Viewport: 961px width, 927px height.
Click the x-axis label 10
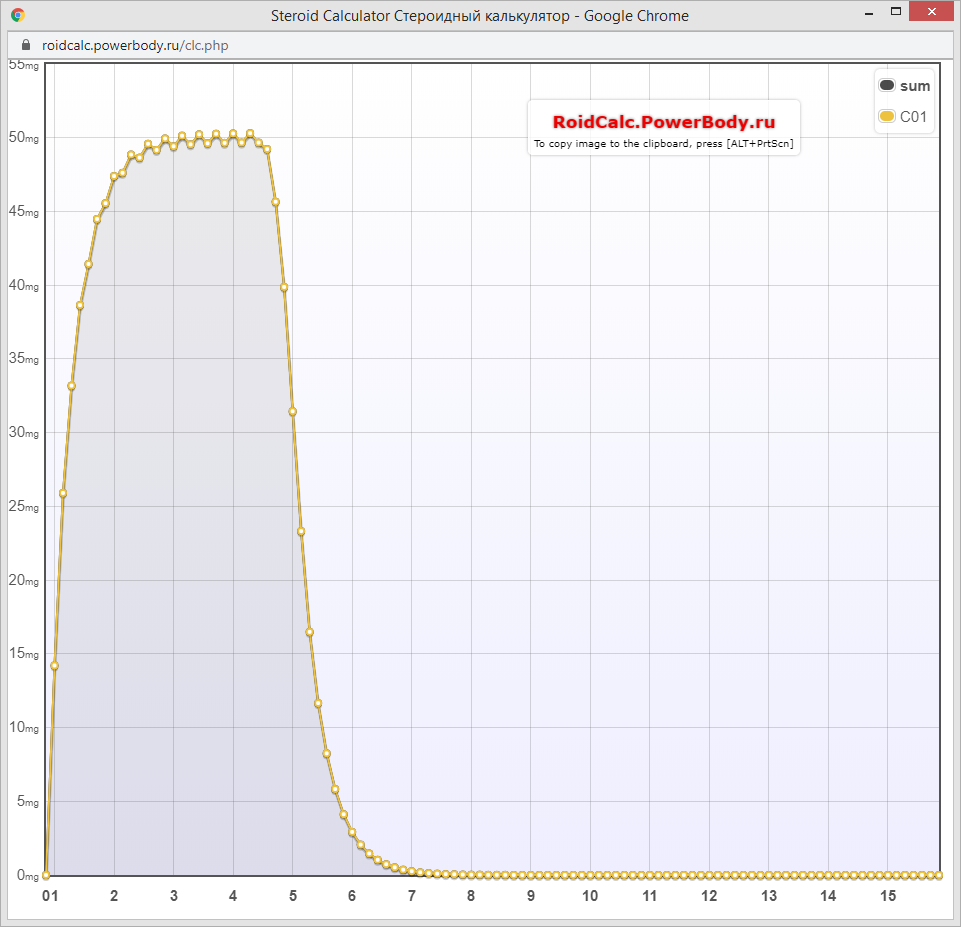tap(590, 896)
